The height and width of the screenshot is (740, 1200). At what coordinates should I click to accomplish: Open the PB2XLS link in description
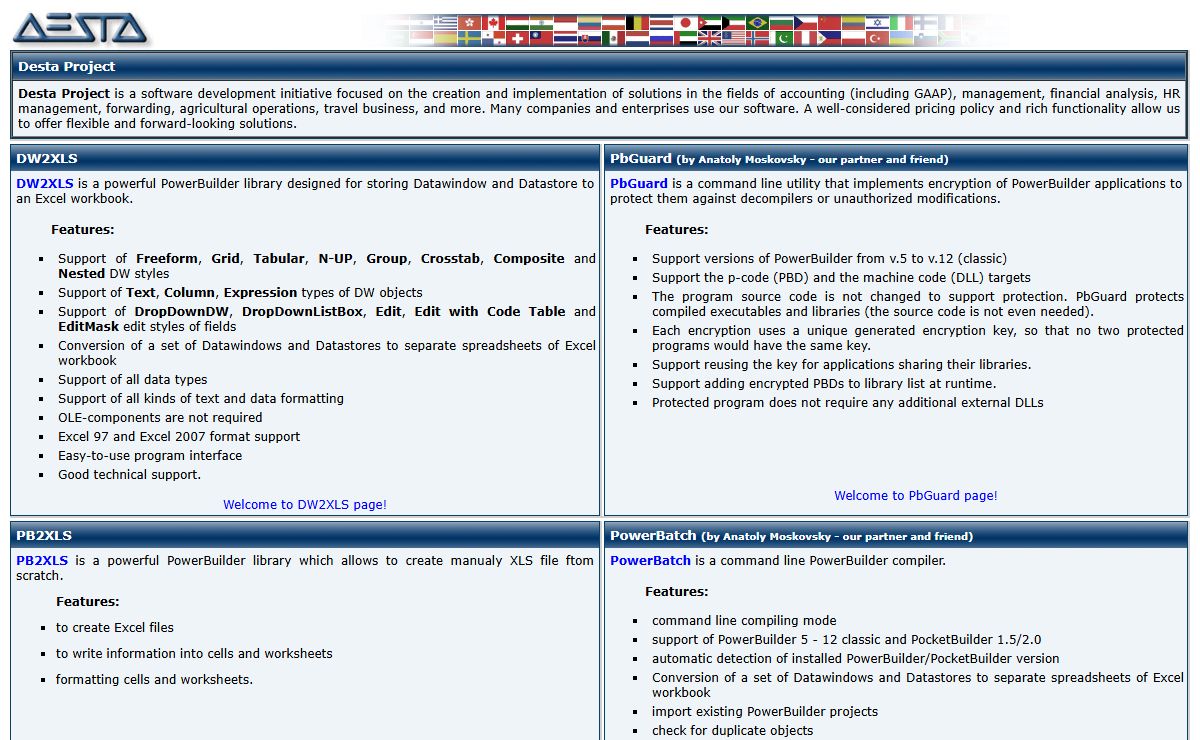[x=42, y=560]
